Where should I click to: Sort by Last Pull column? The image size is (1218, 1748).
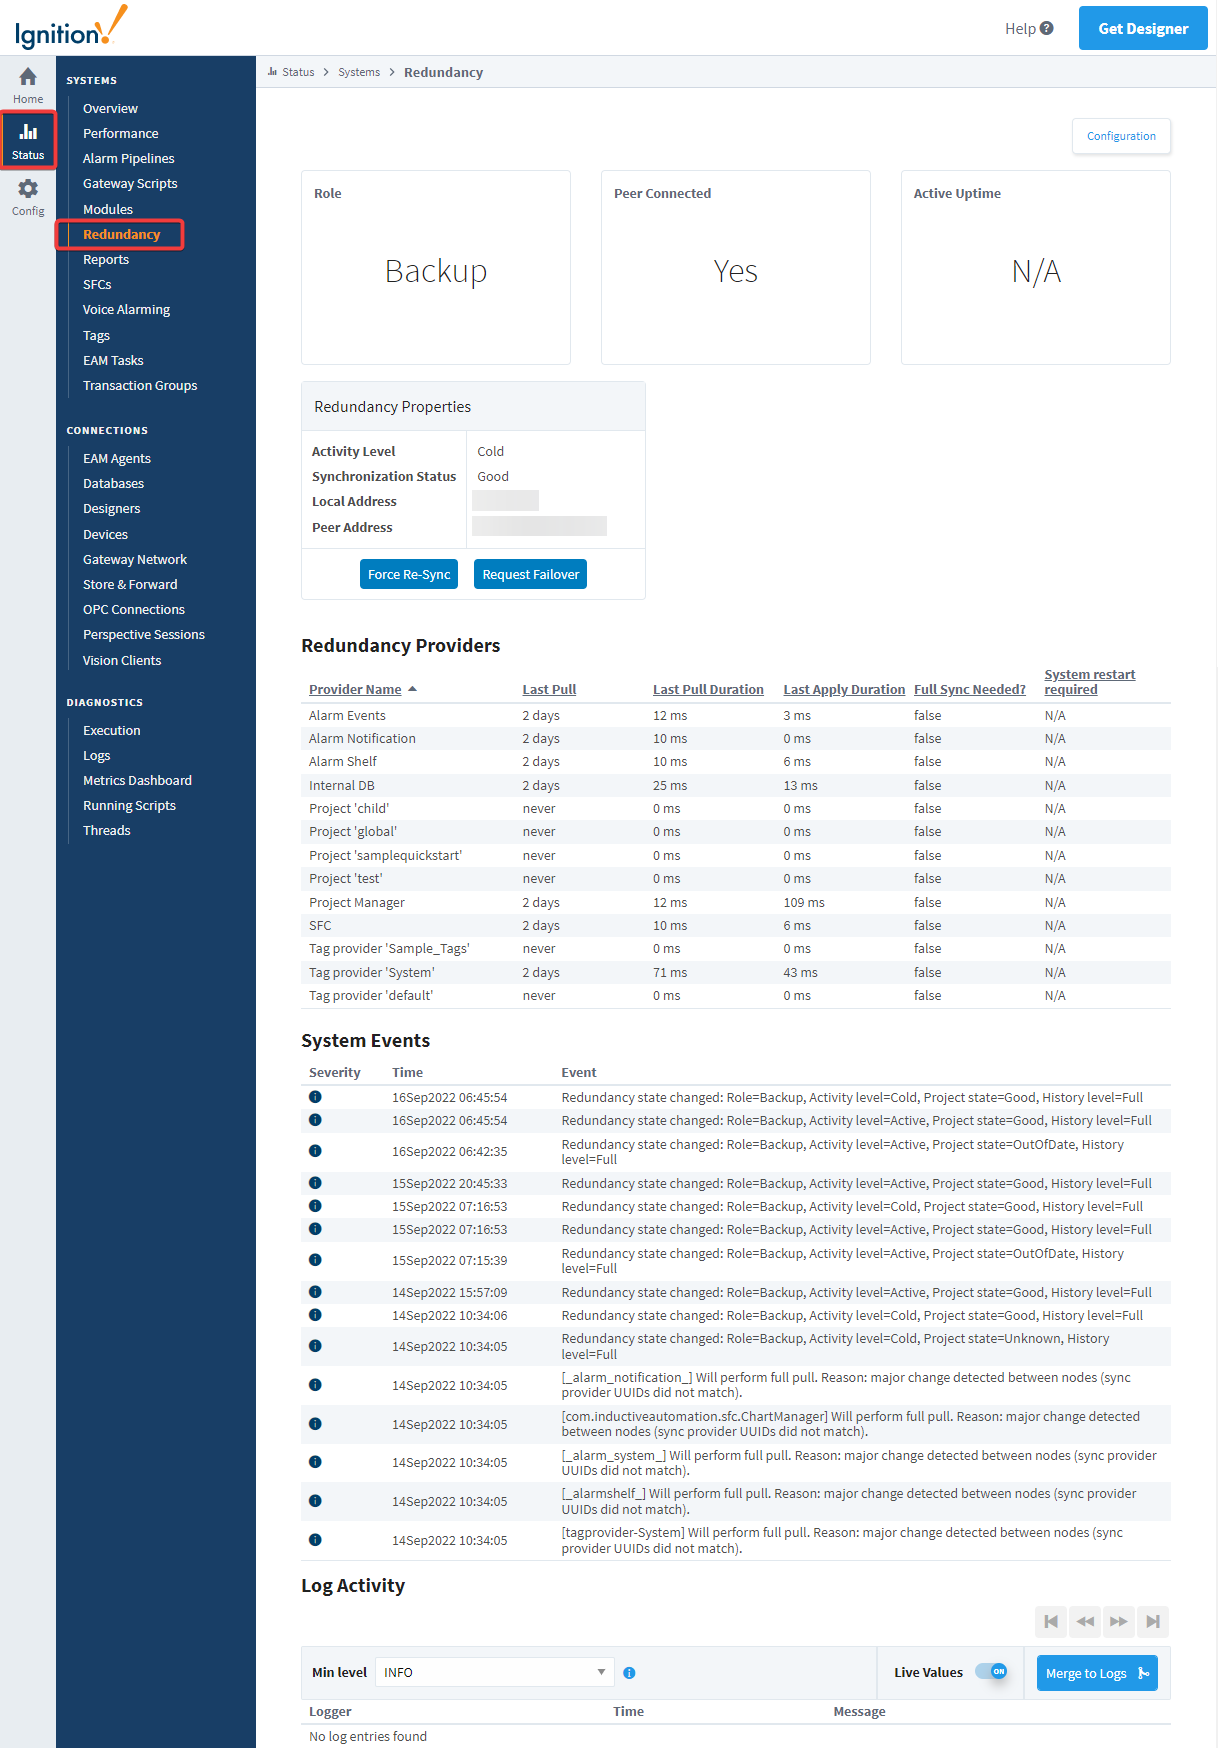click(549, 689)
